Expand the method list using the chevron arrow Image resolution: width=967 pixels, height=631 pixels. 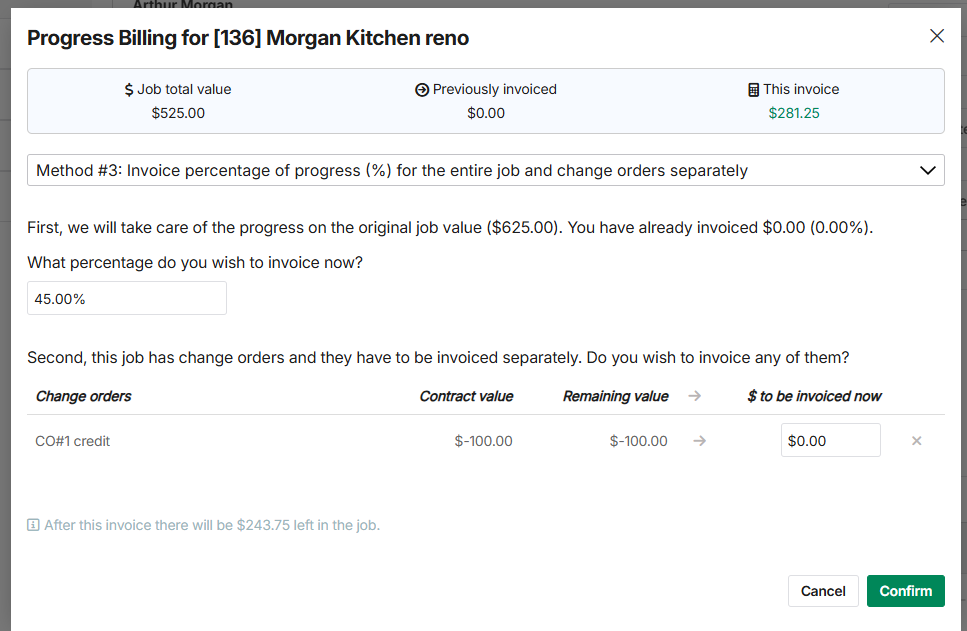[927, 170]
